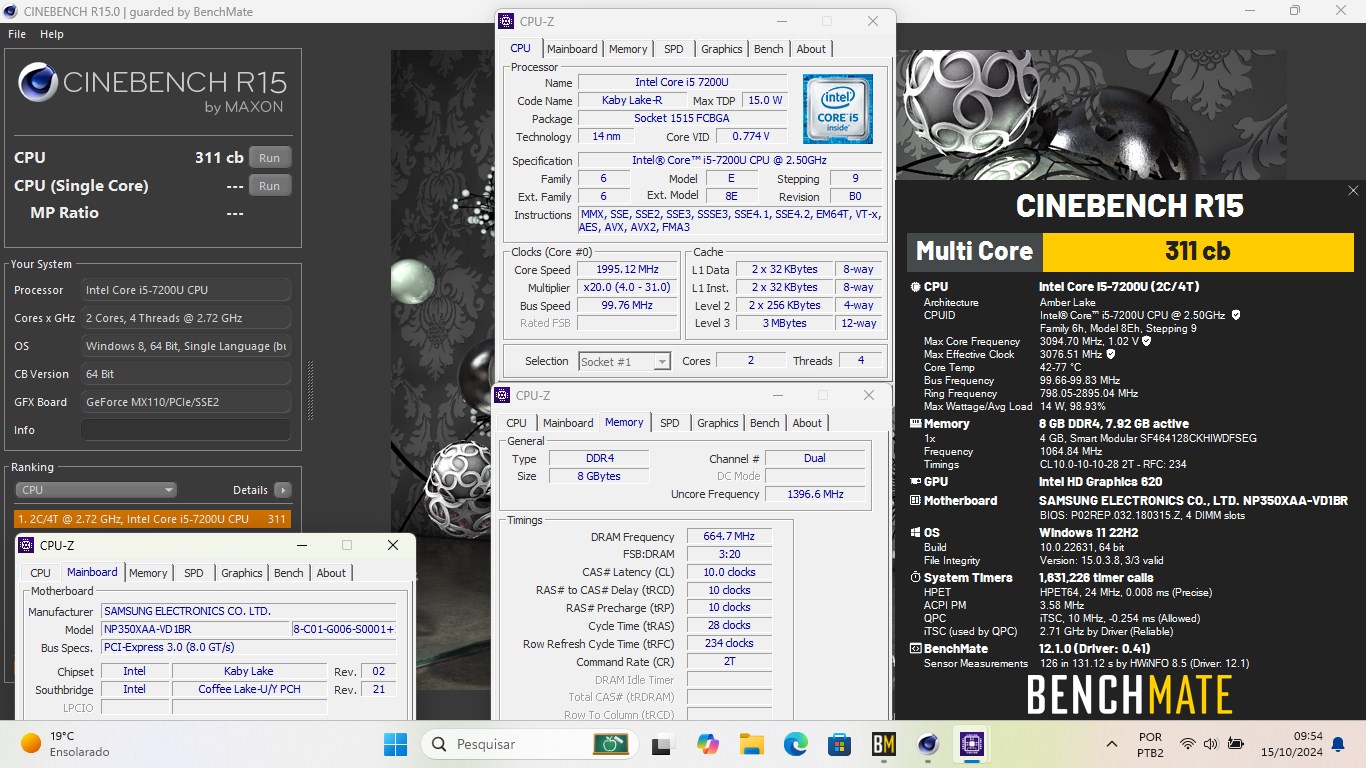Image resolution: width=1366 pixels, height=768 pixels.
Task: Click the Info input field
Action: [186, 430]
